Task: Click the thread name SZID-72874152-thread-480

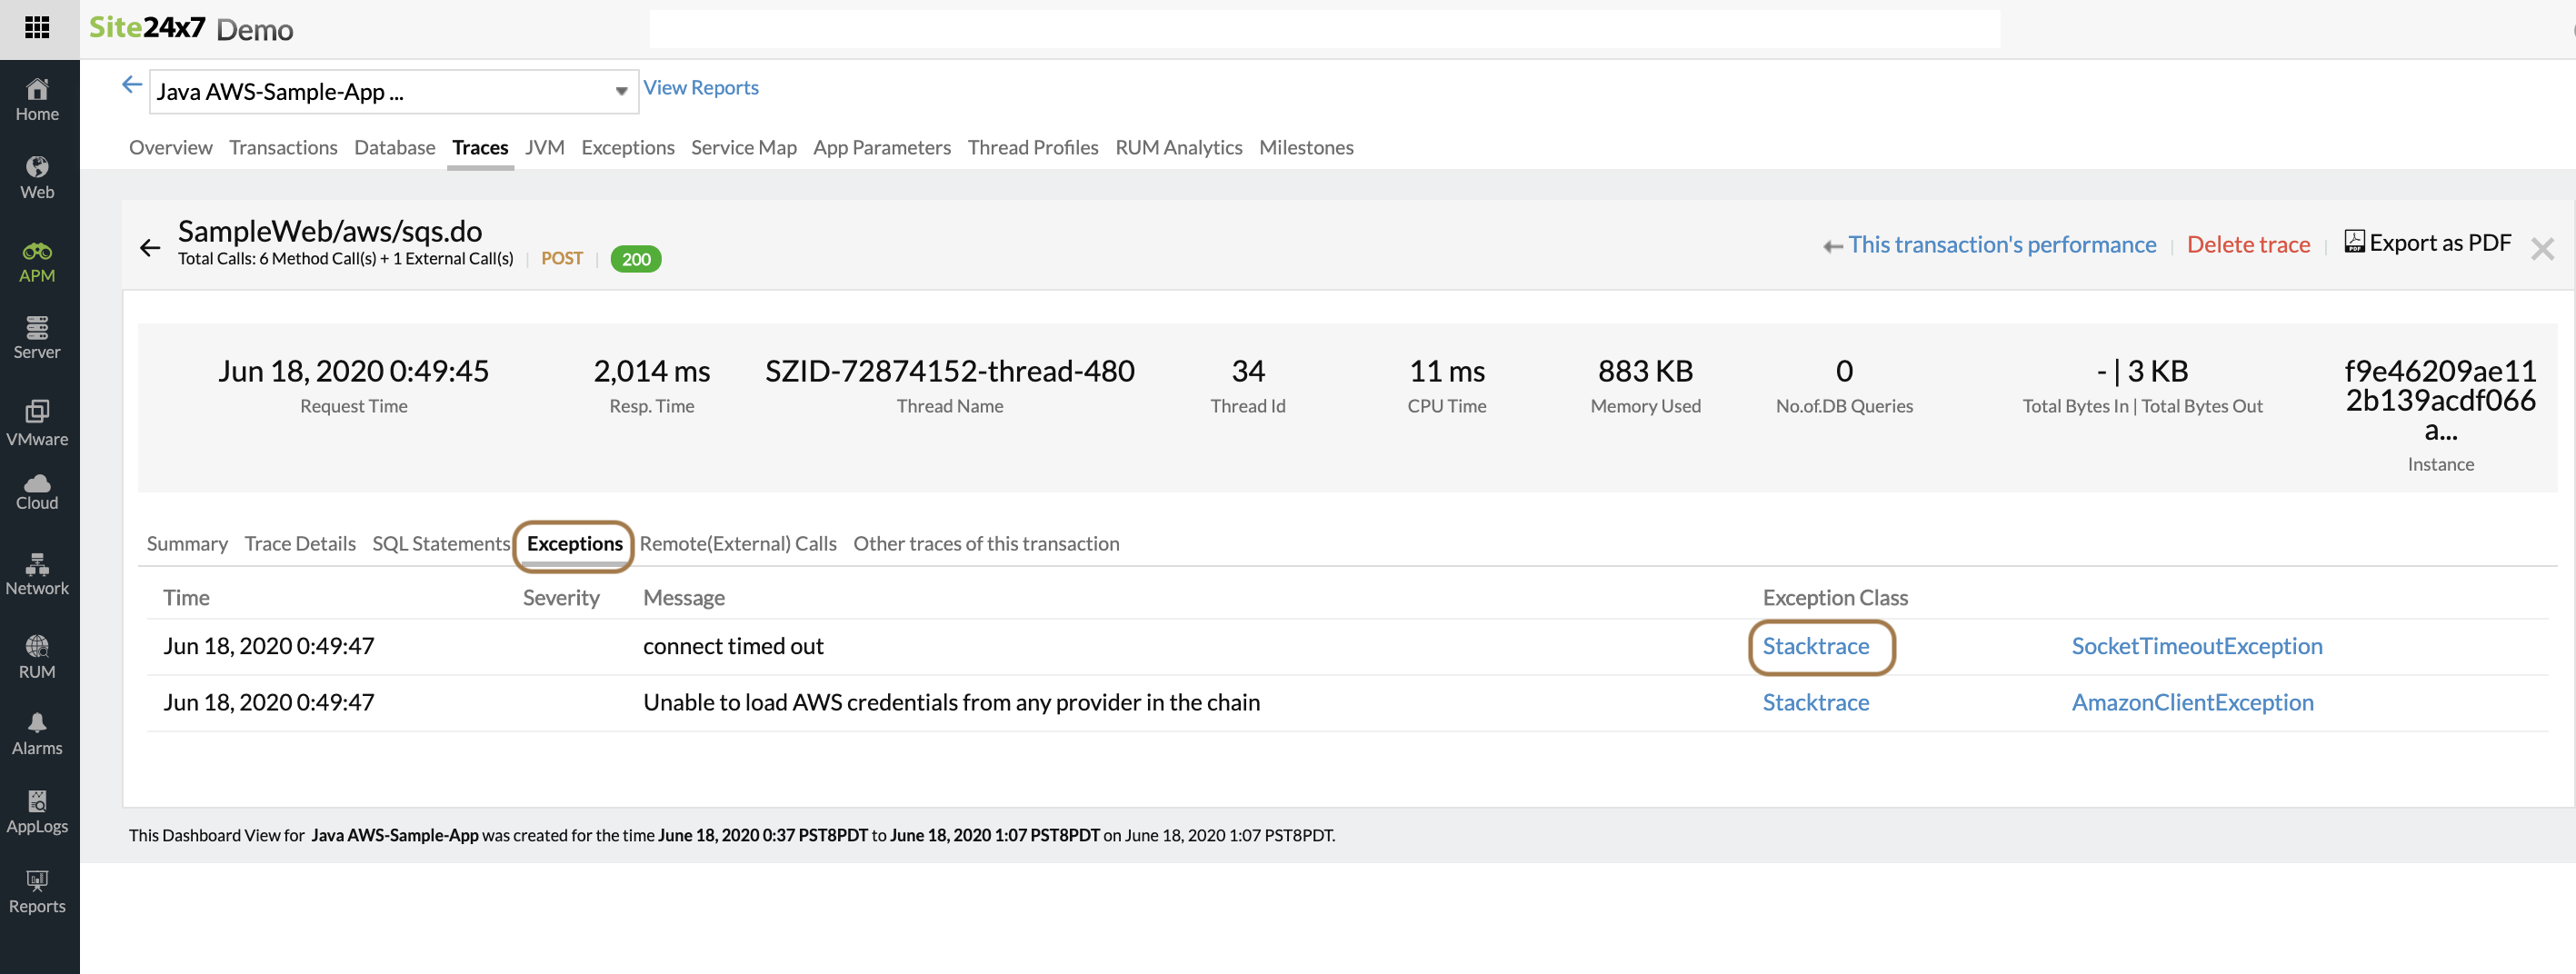Action: tap(950, 371)
